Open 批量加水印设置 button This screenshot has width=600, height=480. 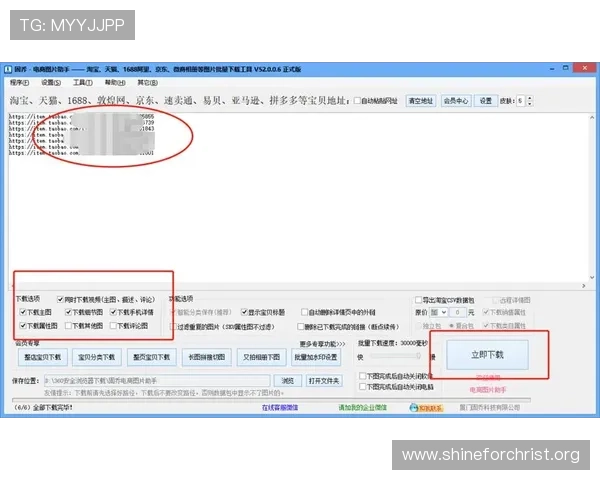click(x=316, y=357)
